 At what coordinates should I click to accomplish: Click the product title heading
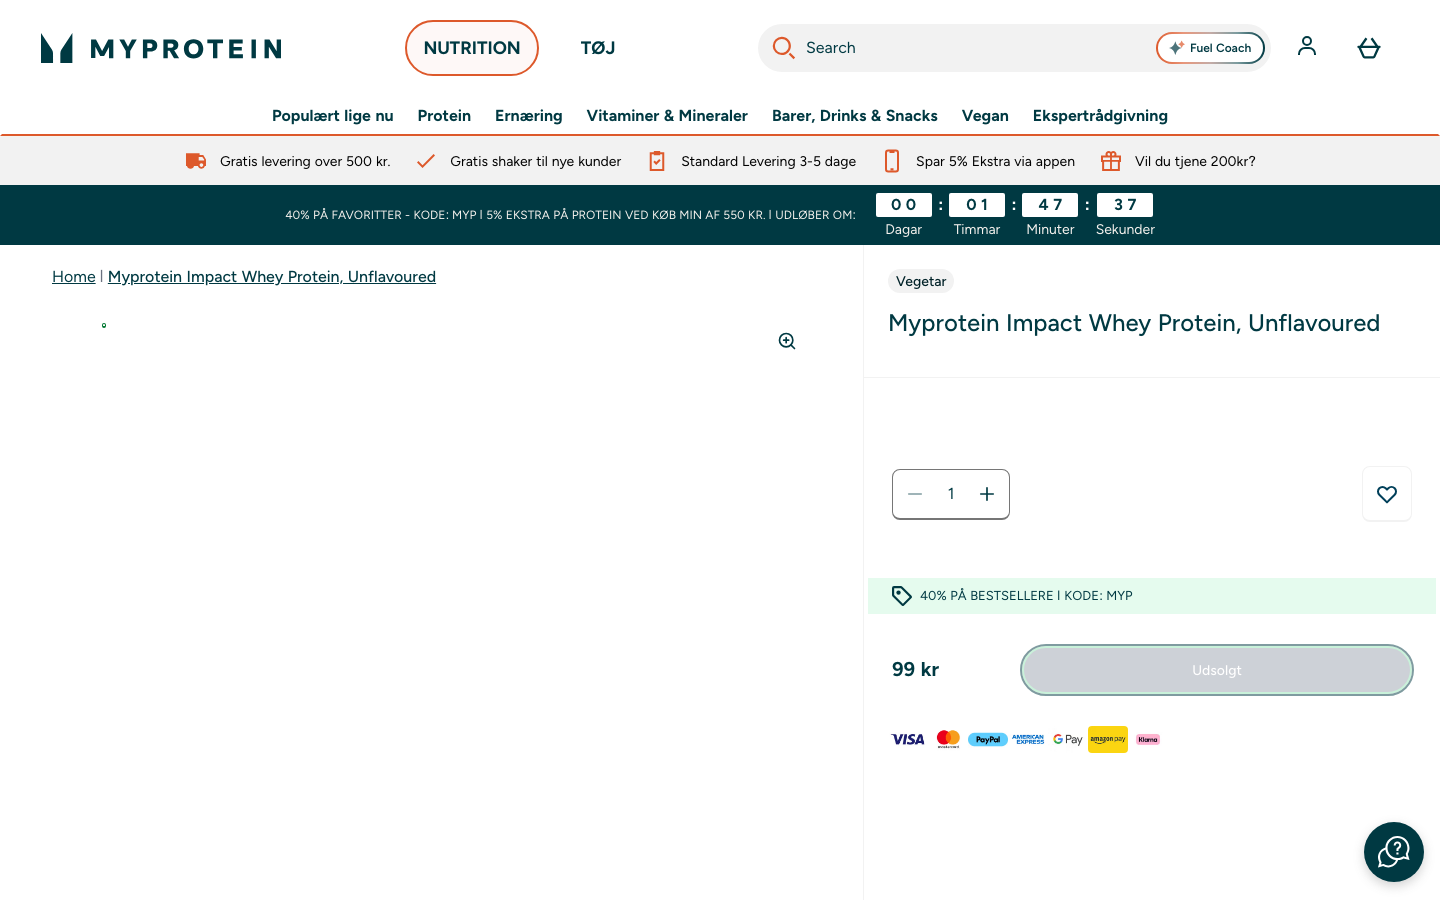tap(1134, 323)
